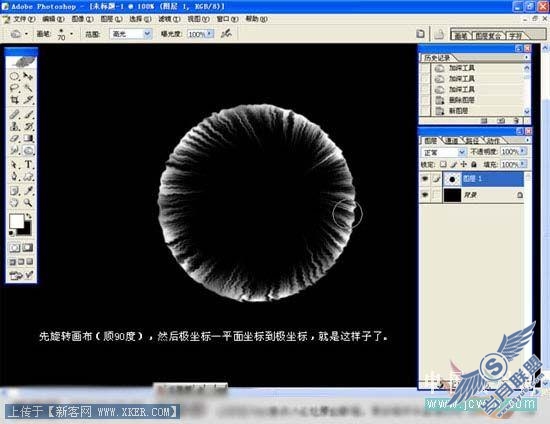Choose the Crop tool
The height and width of the screenshot is (424, 550).
[14, 100]
